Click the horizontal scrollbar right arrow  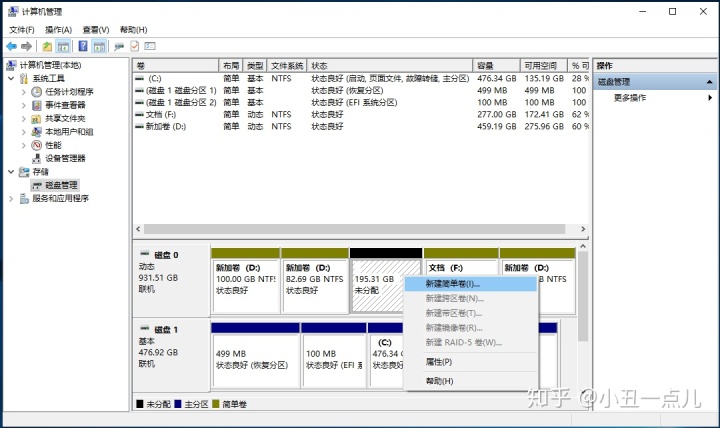pos(583,229)
